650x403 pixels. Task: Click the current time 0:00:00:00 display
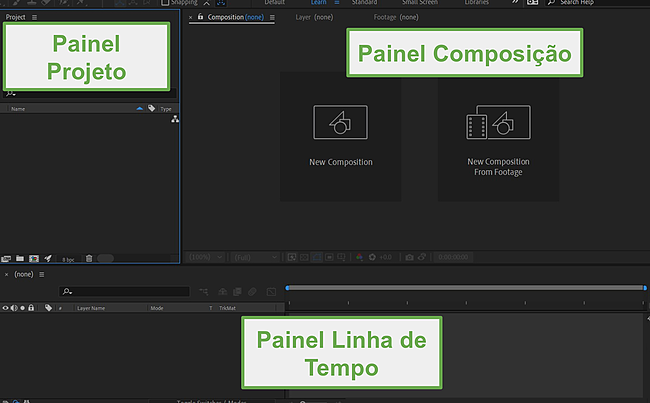453,257
